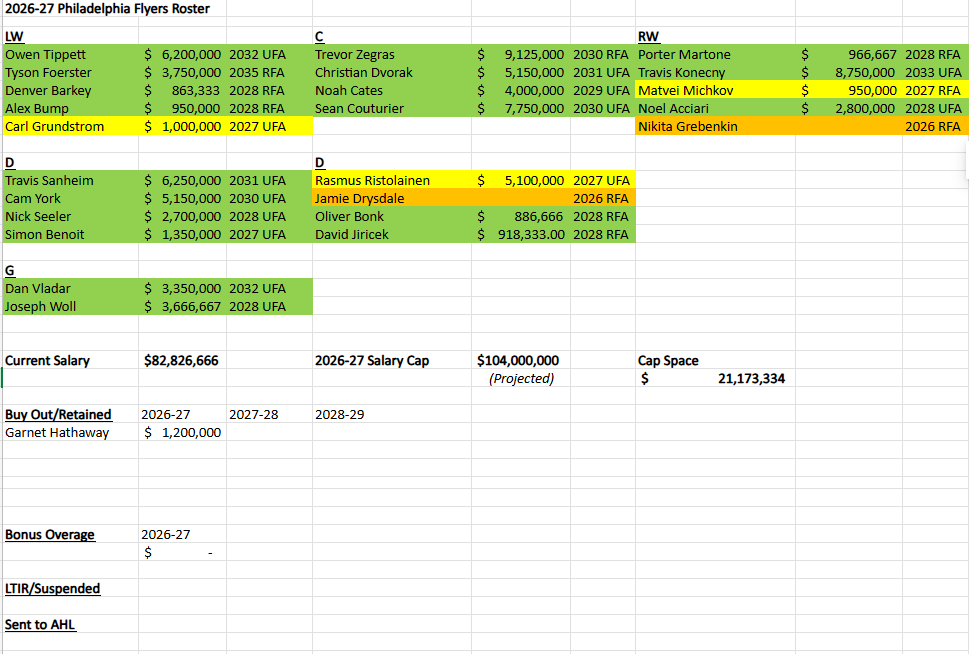The image size is (969, 654).
Task: Select the Cam York cell
Action: pos(70,198)
